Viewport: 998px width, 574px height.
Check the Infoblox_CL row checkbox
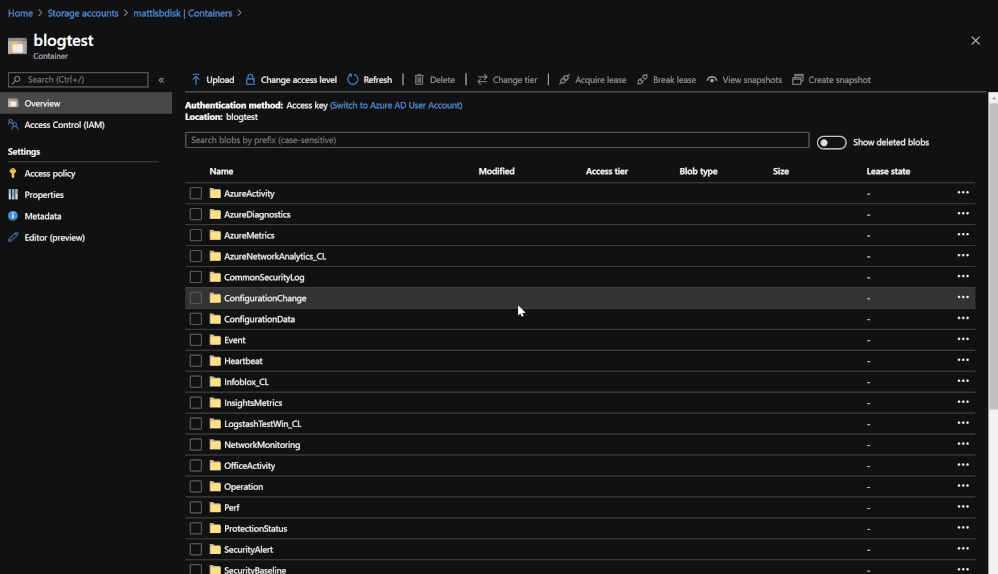[196, 382]
